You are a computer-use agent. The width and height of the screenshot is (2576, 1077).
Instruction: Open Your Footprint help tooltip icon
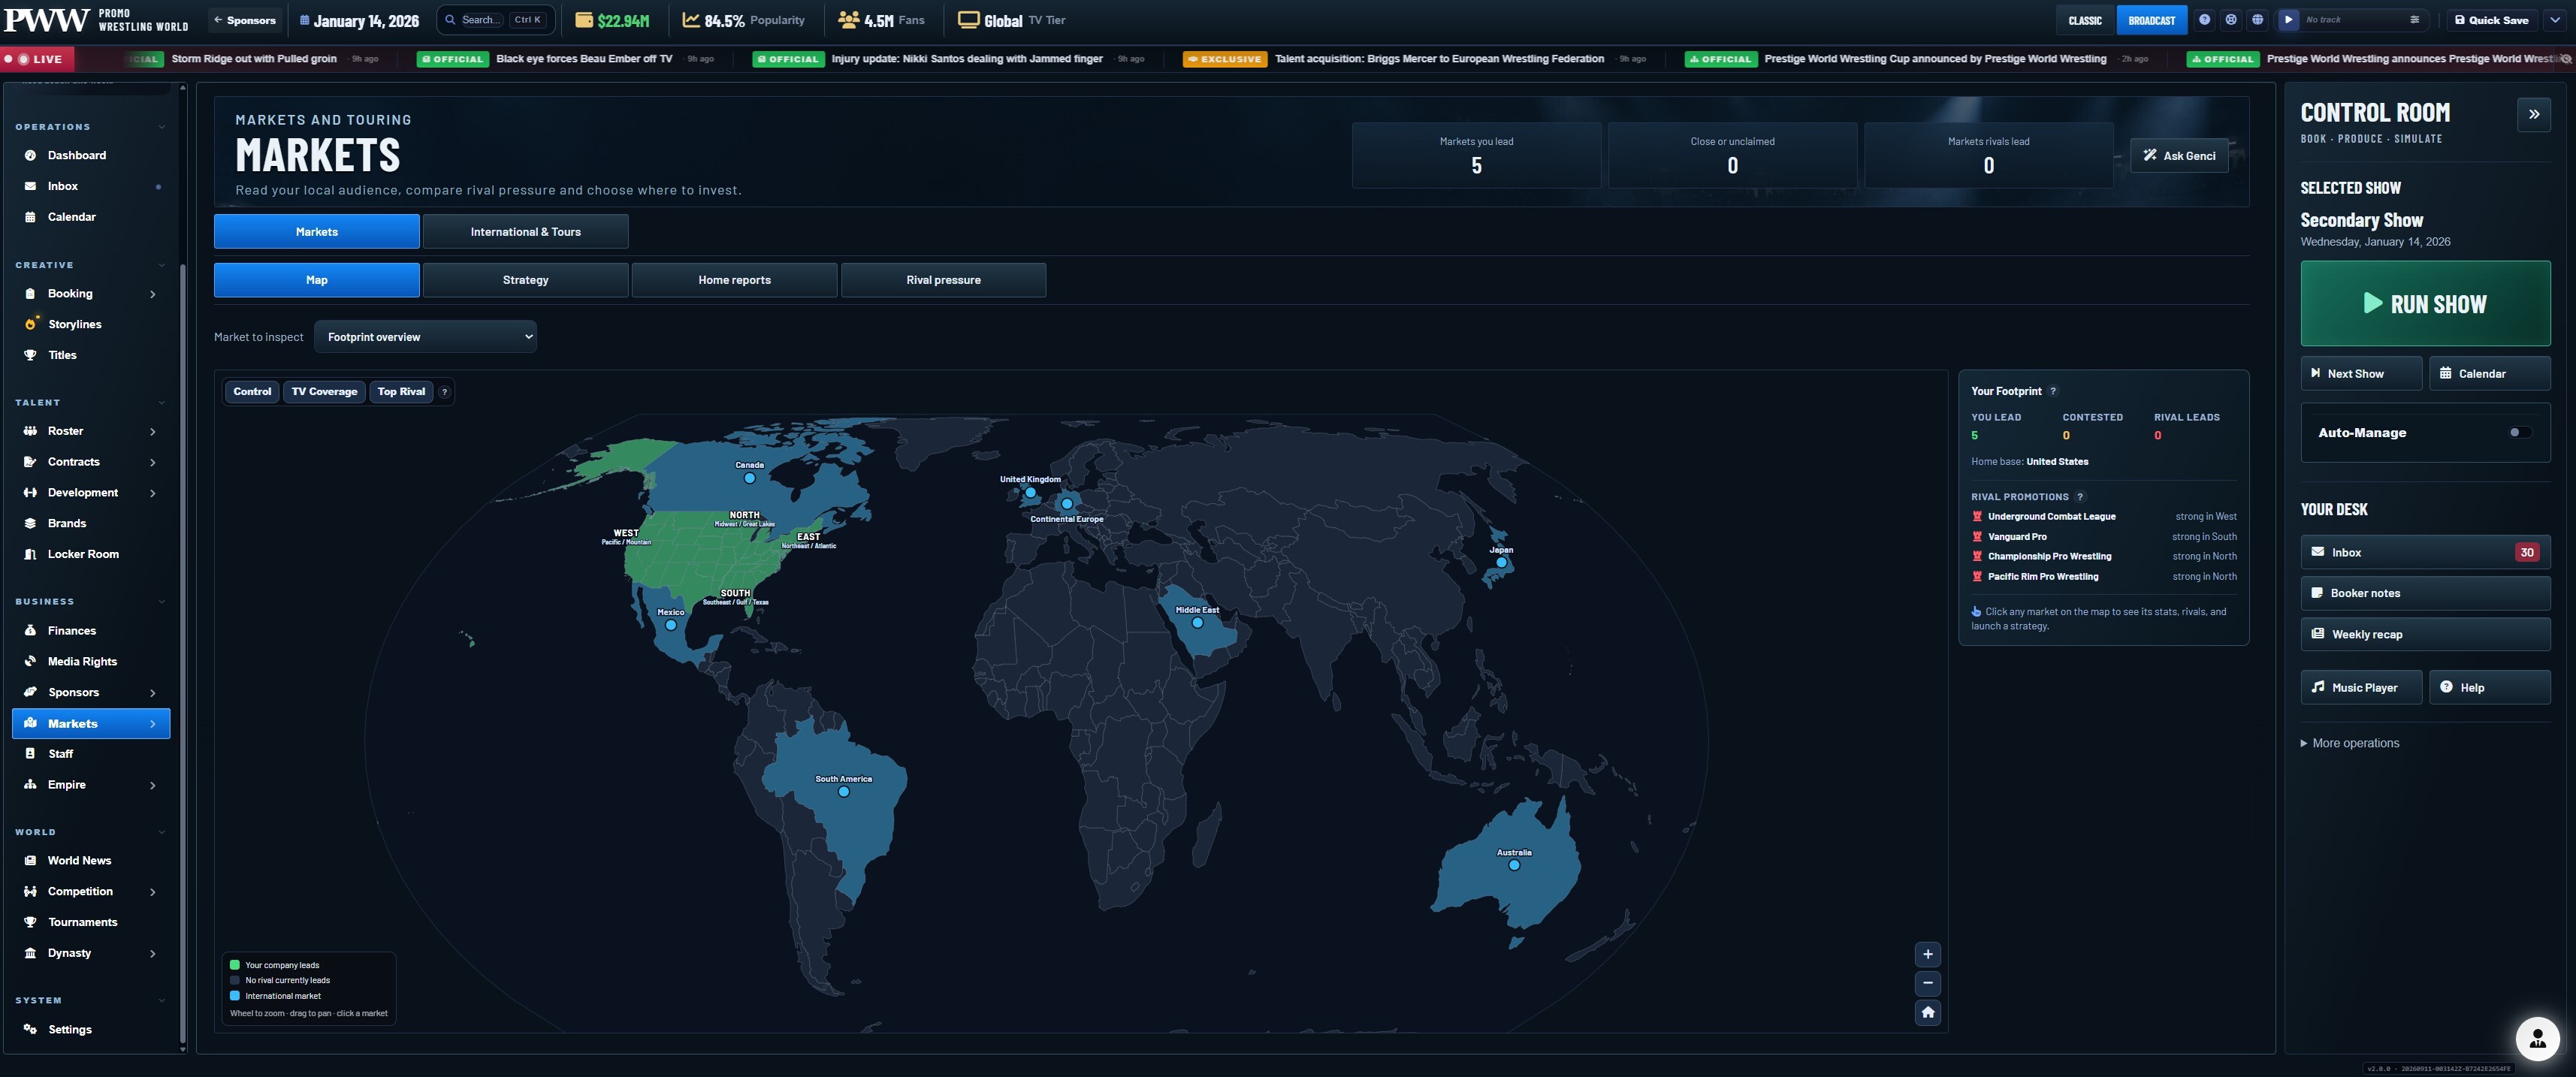click(x=2053, y=391)
